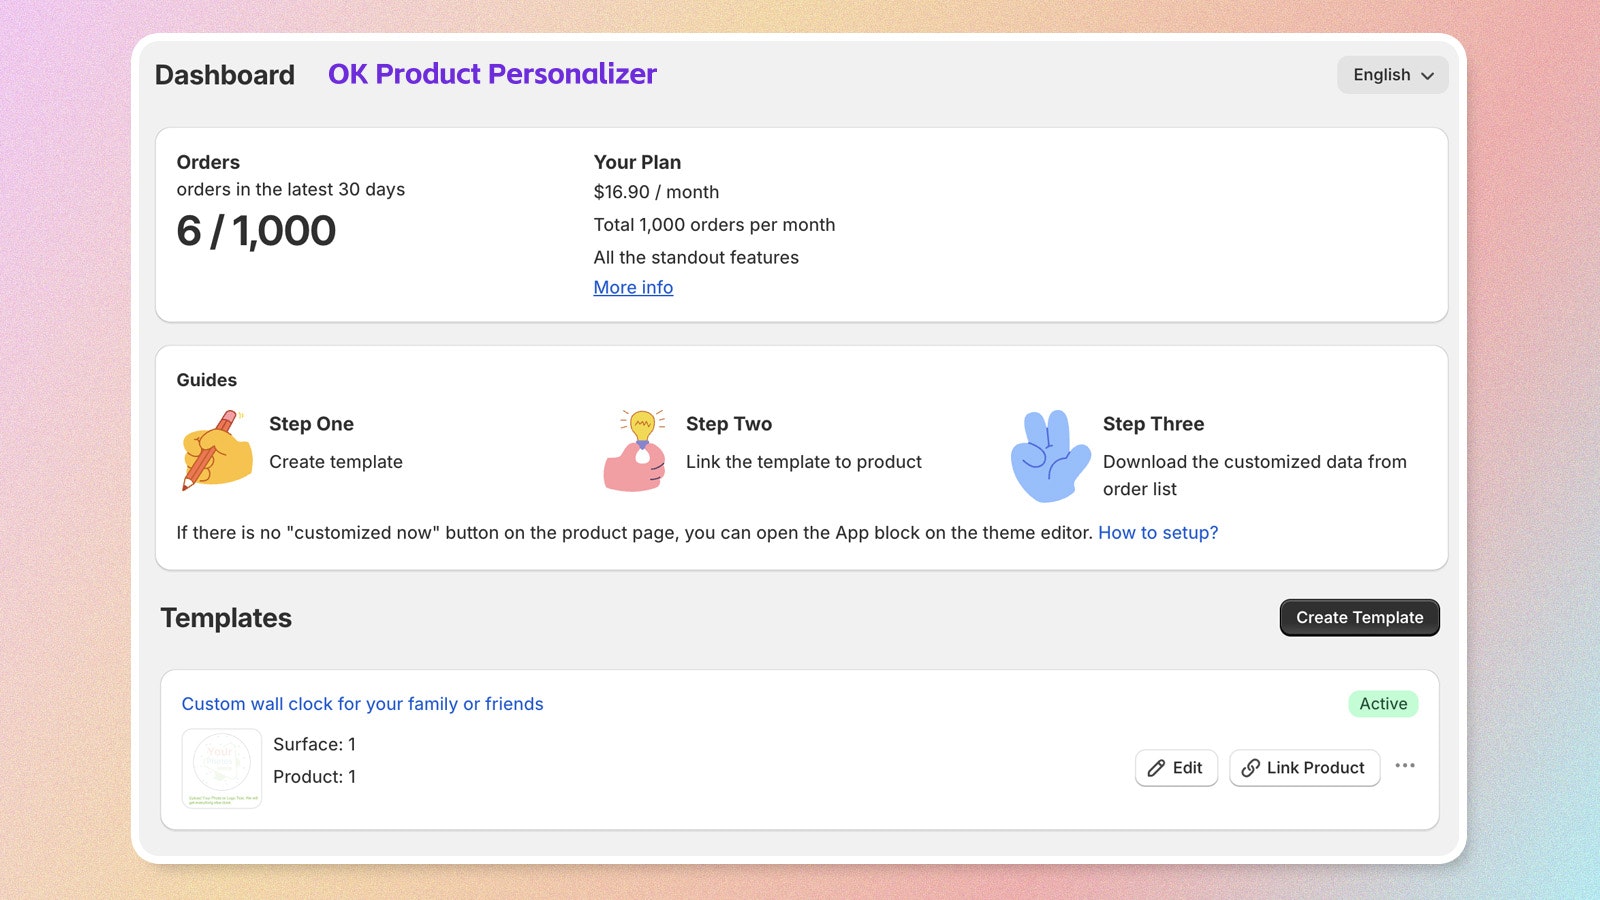Click the How to setup link
The height and width of the screenshot is (900, 1600).
pyautogui.click(x=1158, y=533)
